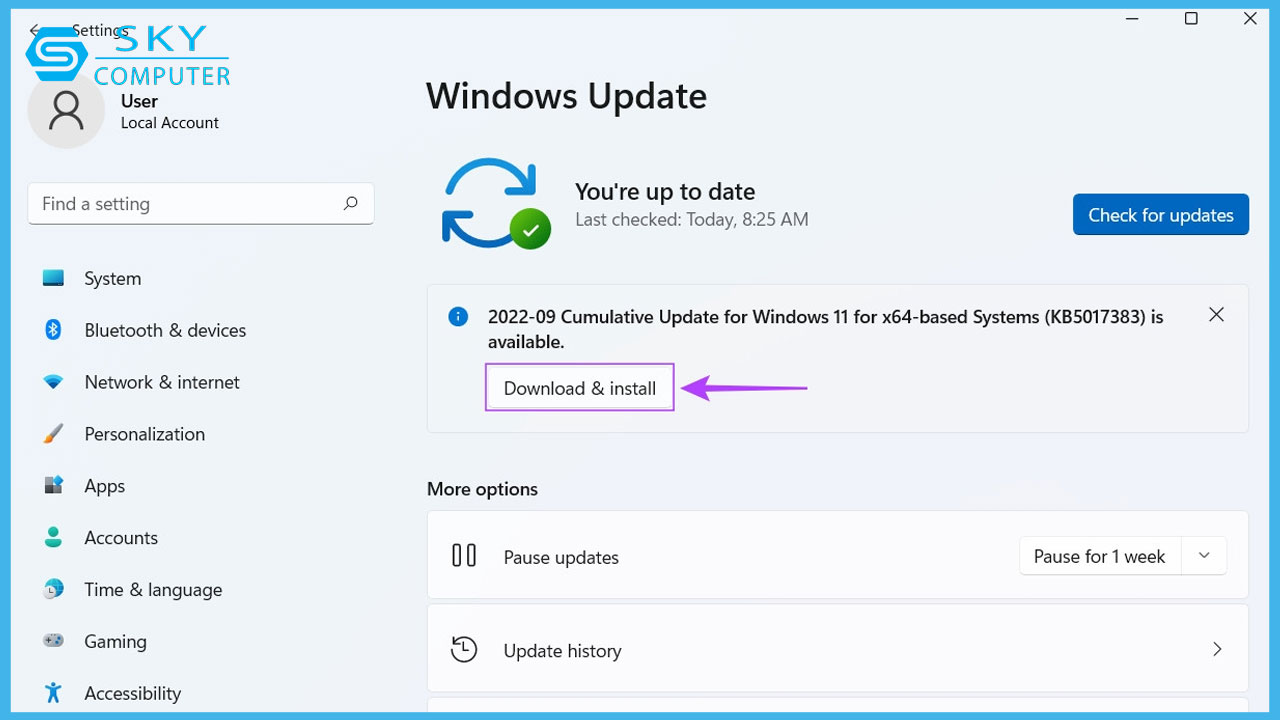Click the System monitor icon in sidebar

click(53, 279)
